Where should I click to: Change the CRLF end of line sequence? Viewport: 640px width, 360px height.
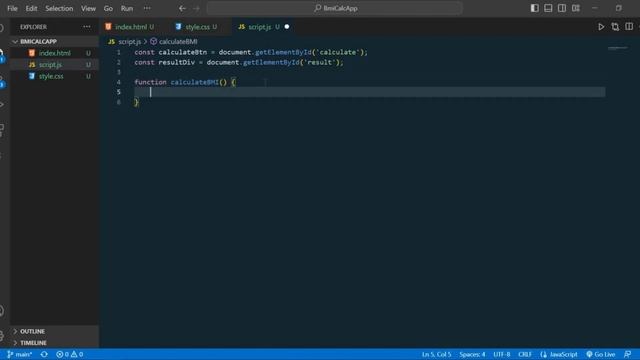click(x=525, y=354)
